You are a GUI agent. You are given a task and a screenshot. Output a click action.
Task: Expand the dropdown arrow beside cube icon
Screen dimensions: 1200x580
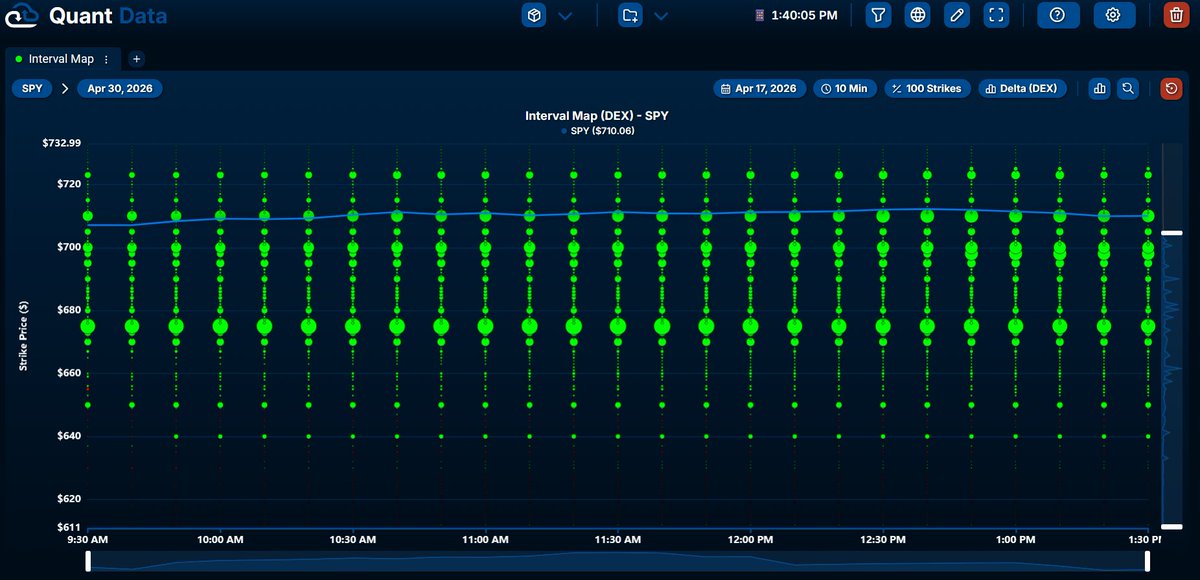(x=565, y=15)
